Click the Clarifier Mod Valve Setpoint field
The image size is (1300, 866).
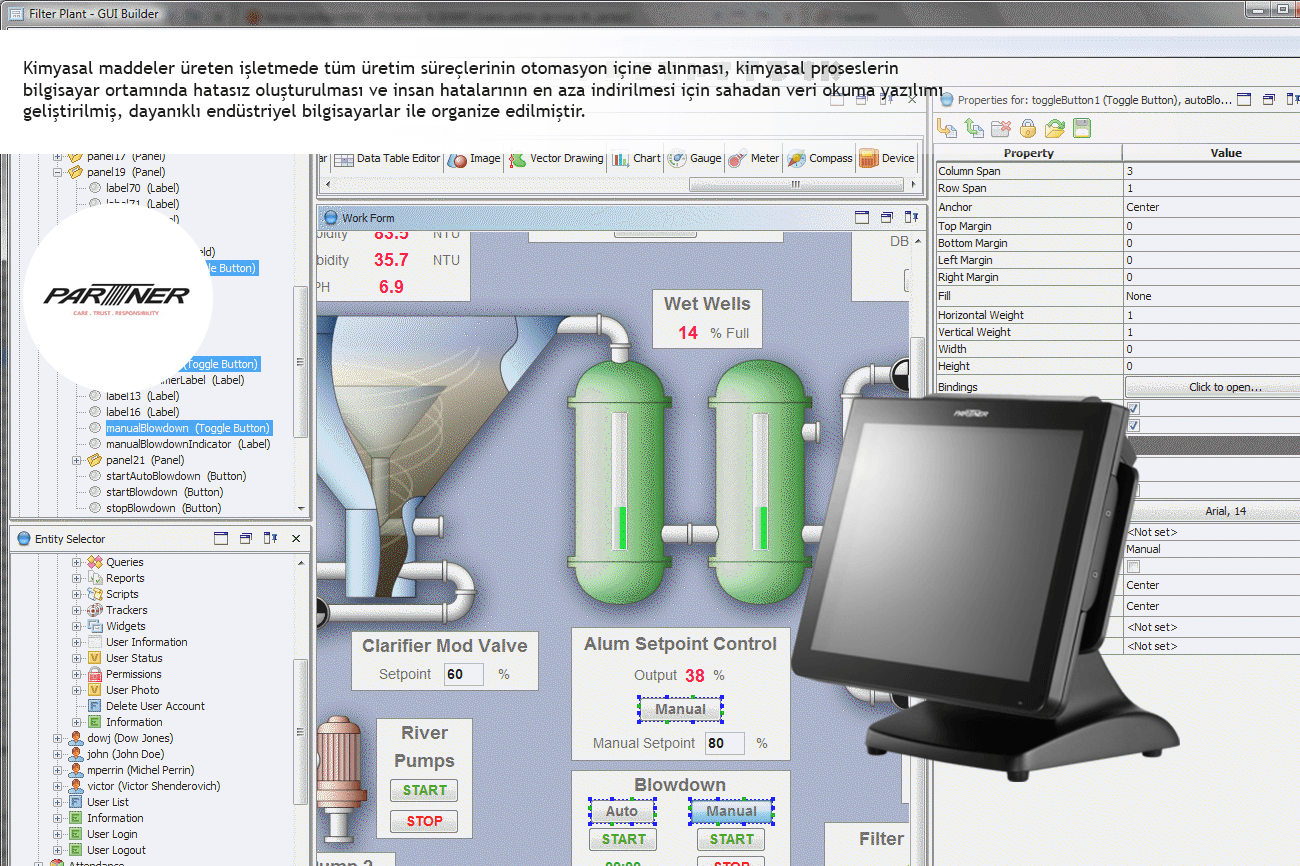[x=463, y=675]
